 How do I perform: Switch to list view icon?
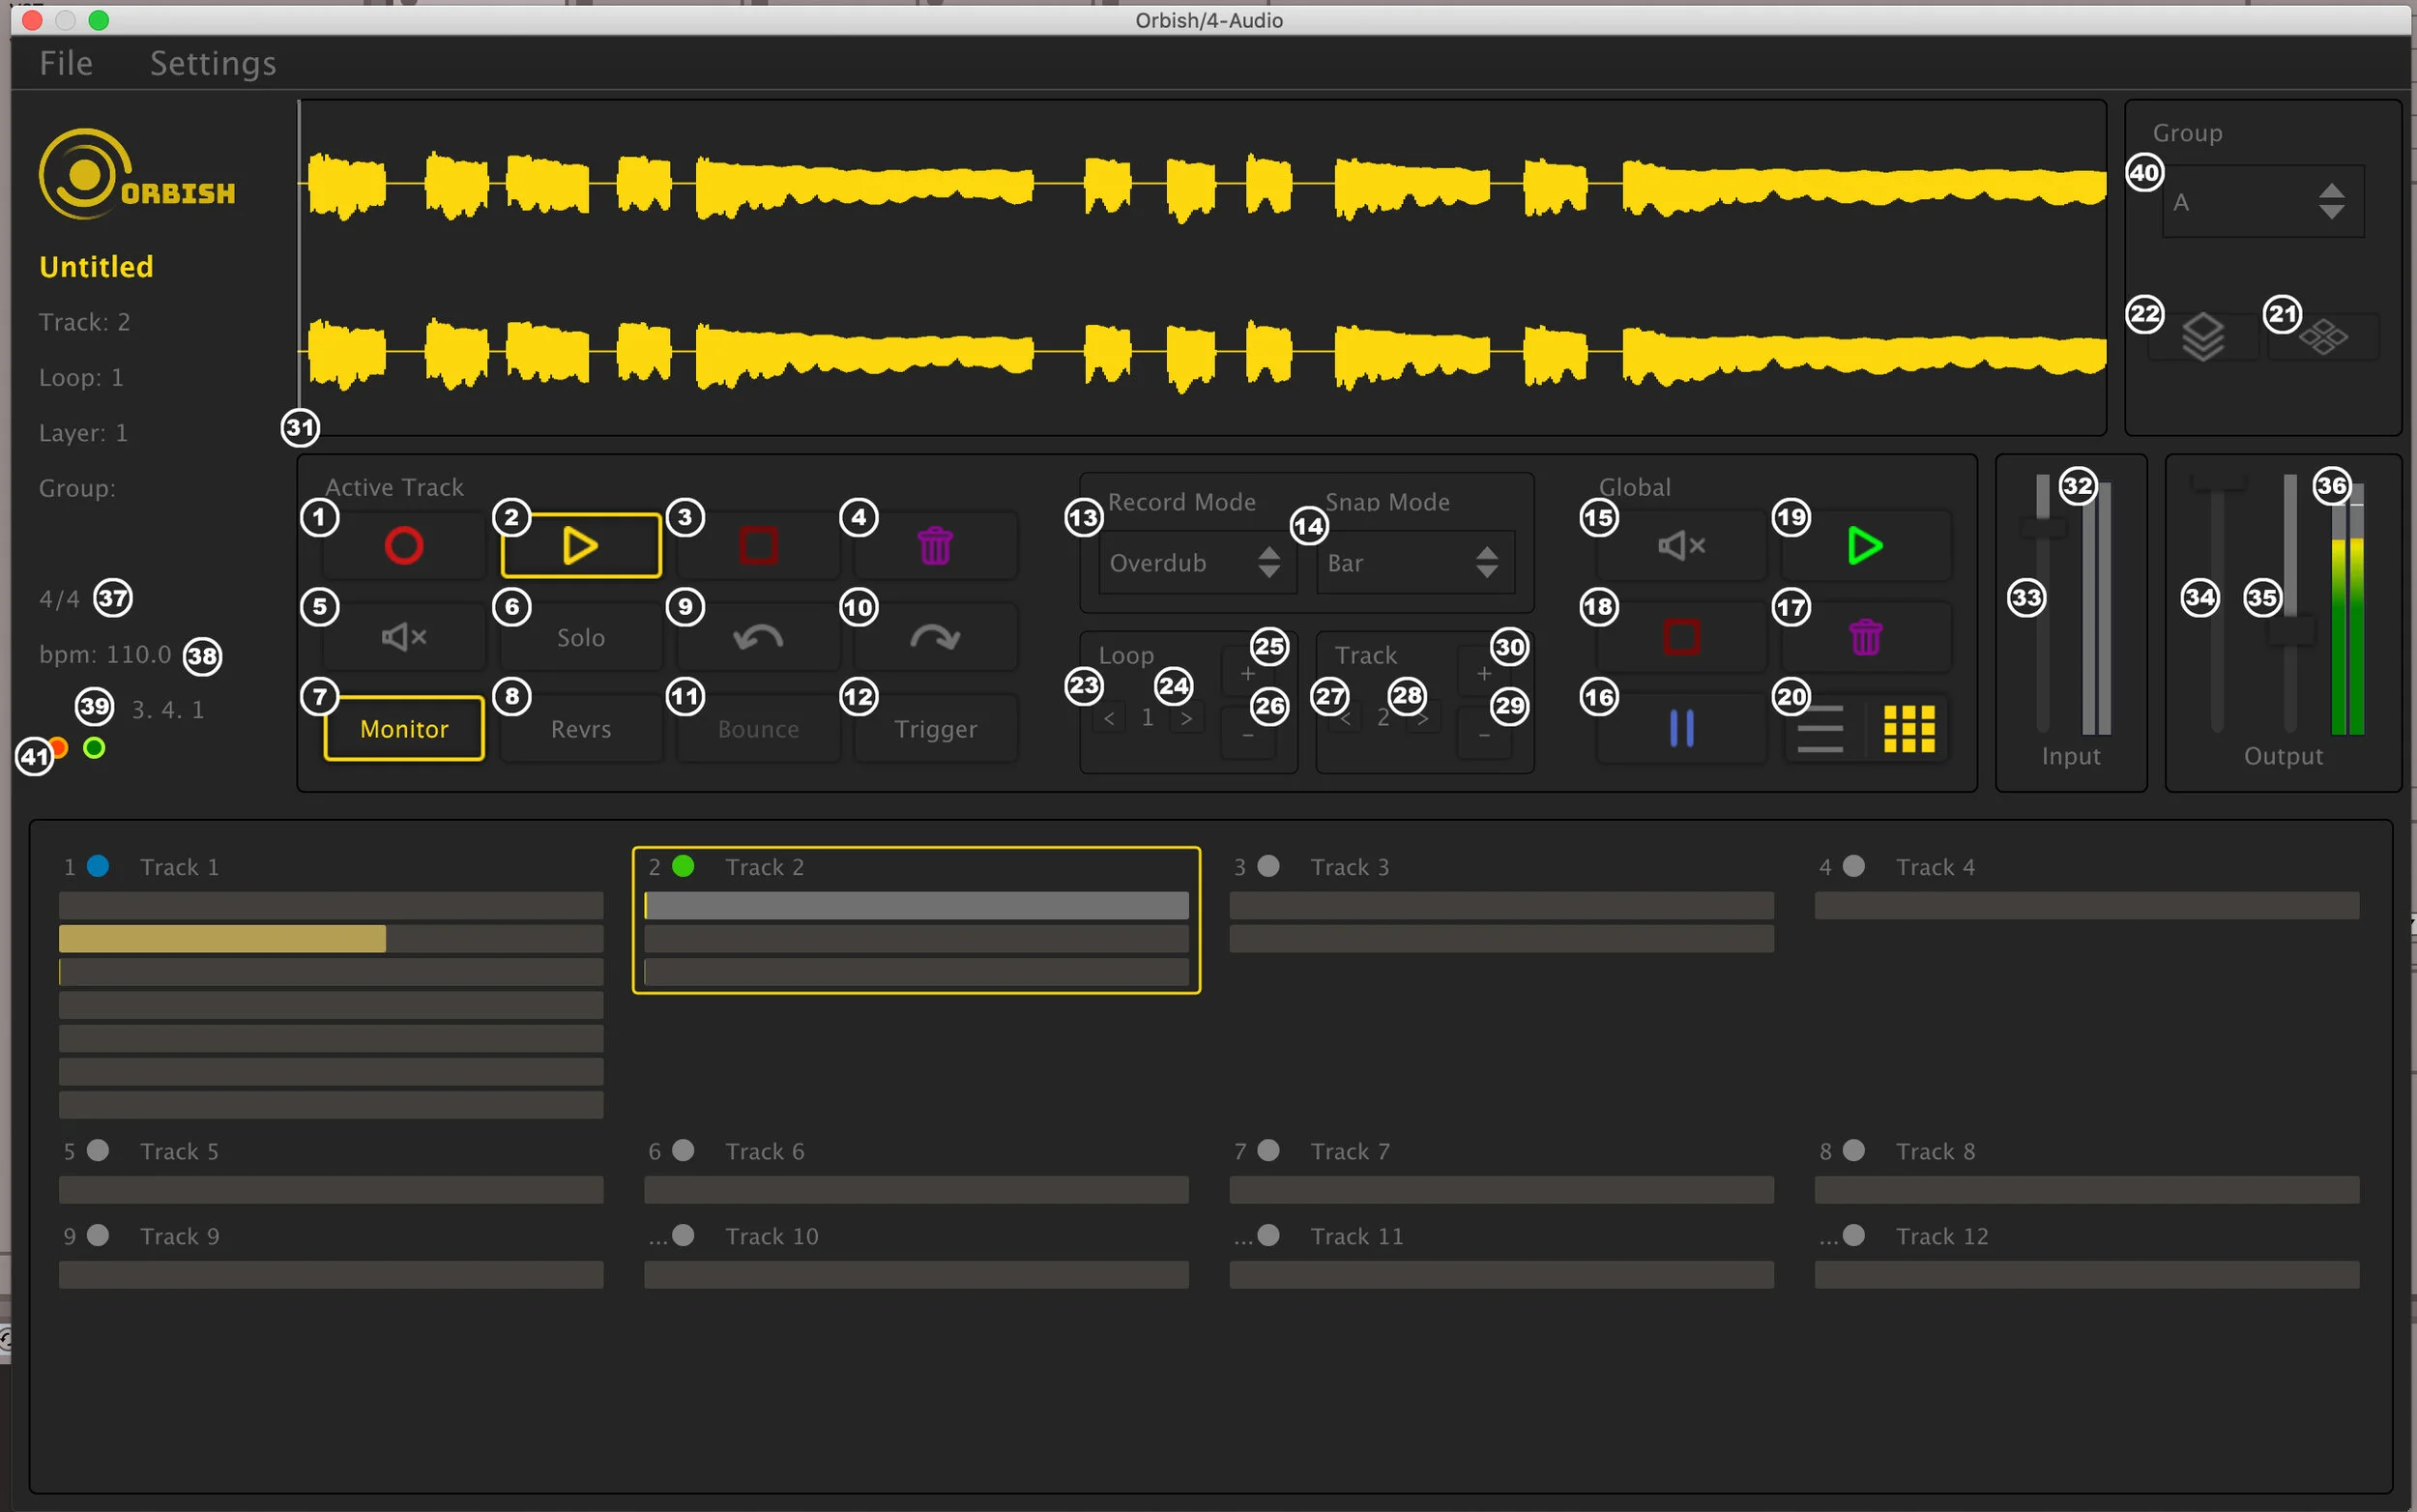coord(1820,729)
